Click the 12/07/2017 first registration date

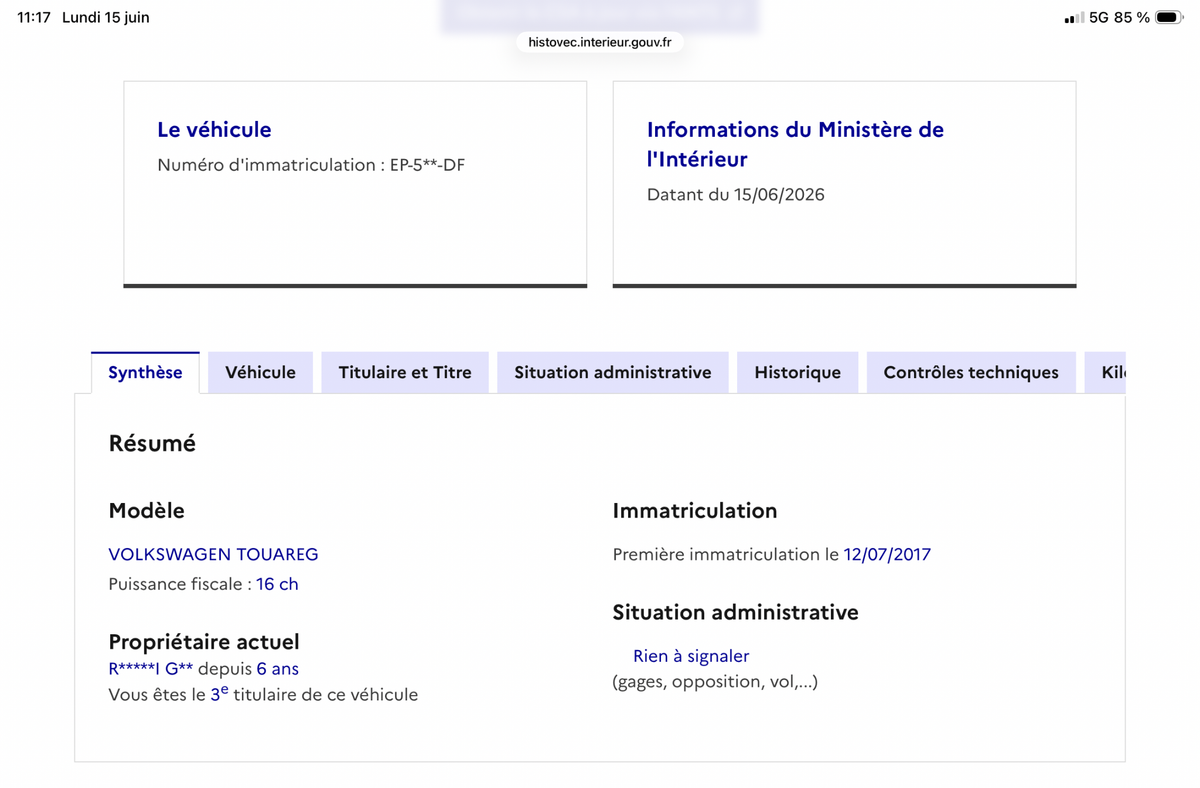tap(887, 554)
